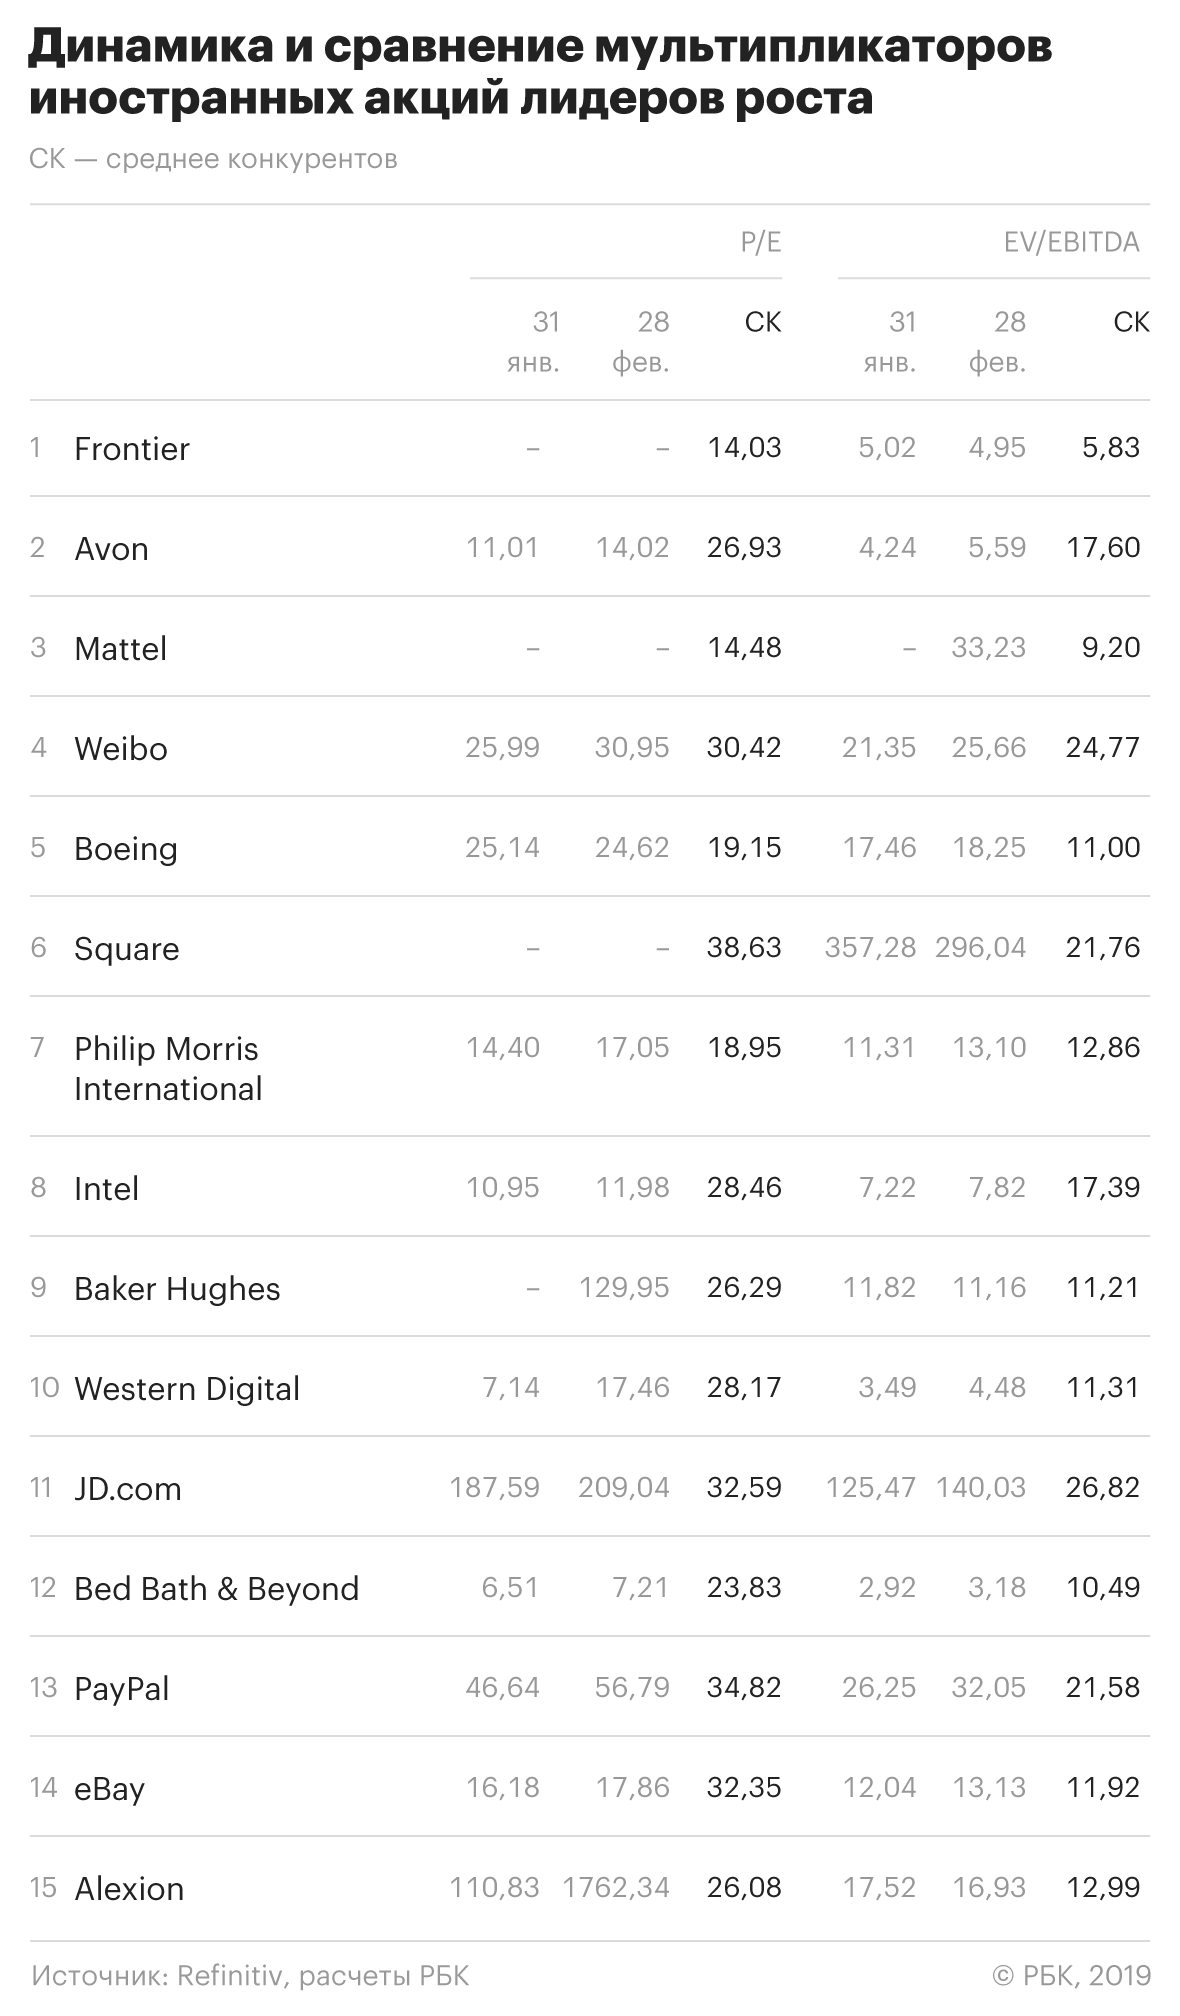Select the Frontier row name
The width and height of the screenshot is (1180, 2016).
132,449
